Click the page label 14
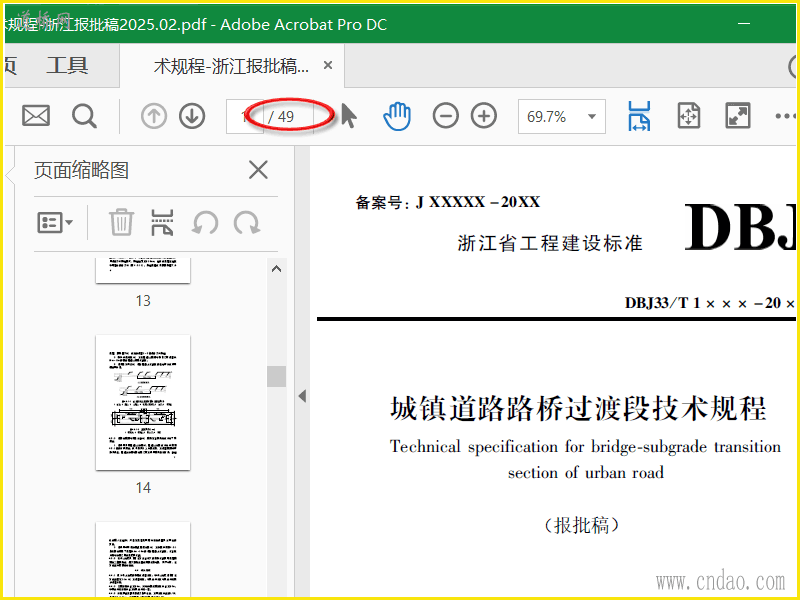The image size is (800, 600). coord(143,488)
